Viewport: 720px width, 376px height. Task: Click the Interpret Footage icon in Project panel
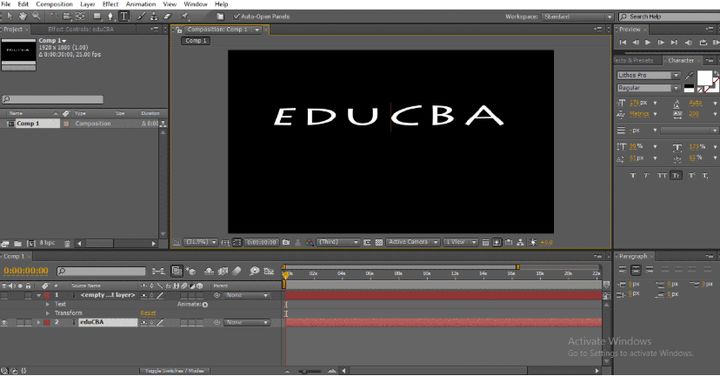pos(5,243)
